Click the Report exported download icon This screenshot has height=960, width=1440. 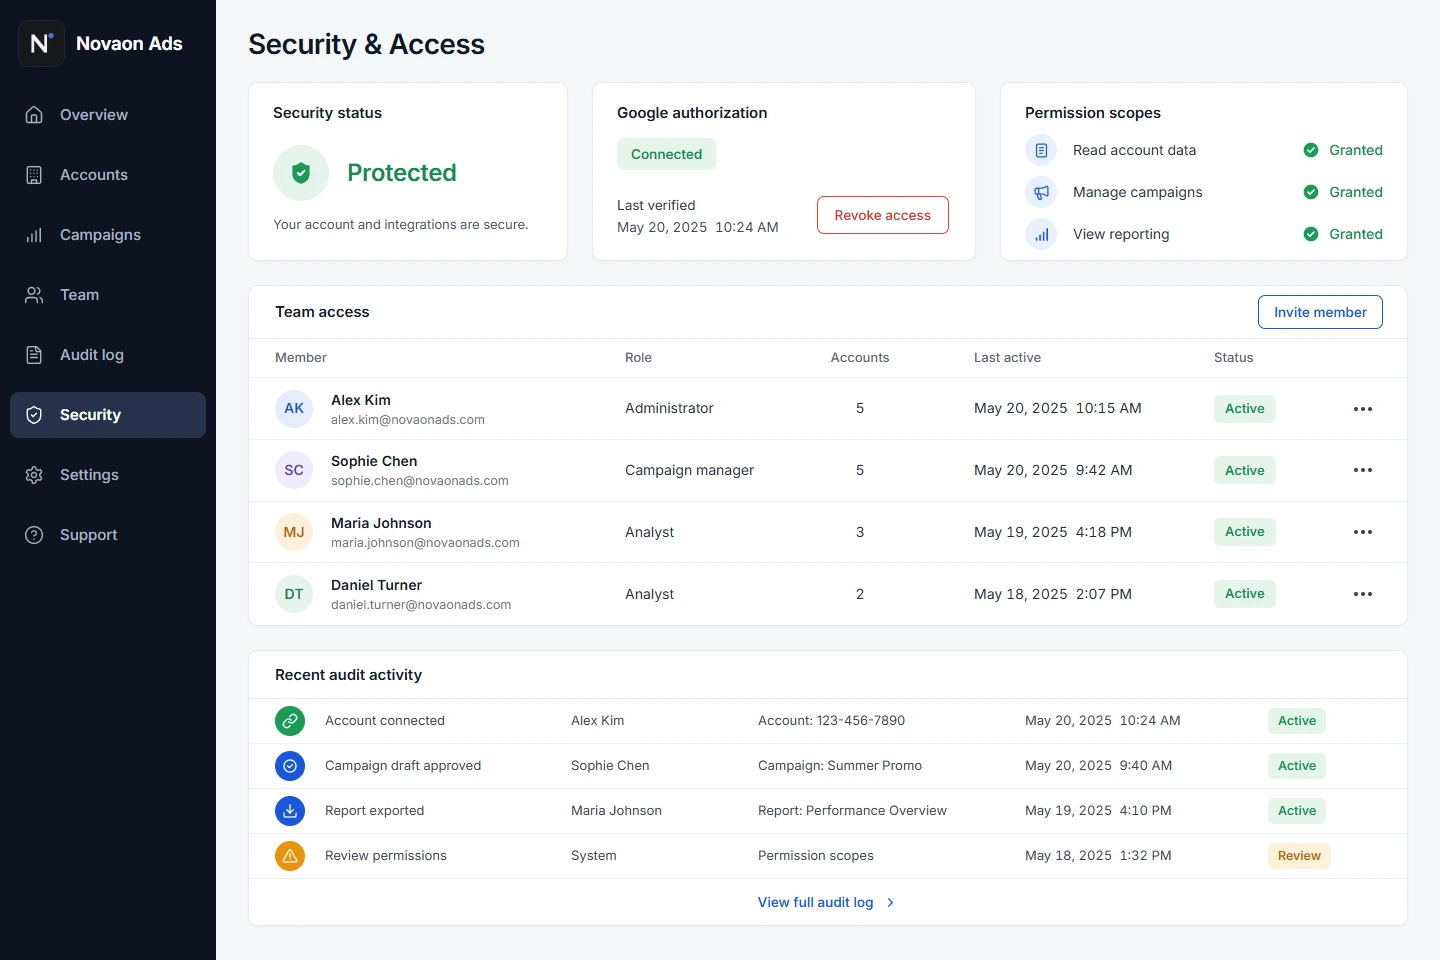290,811
